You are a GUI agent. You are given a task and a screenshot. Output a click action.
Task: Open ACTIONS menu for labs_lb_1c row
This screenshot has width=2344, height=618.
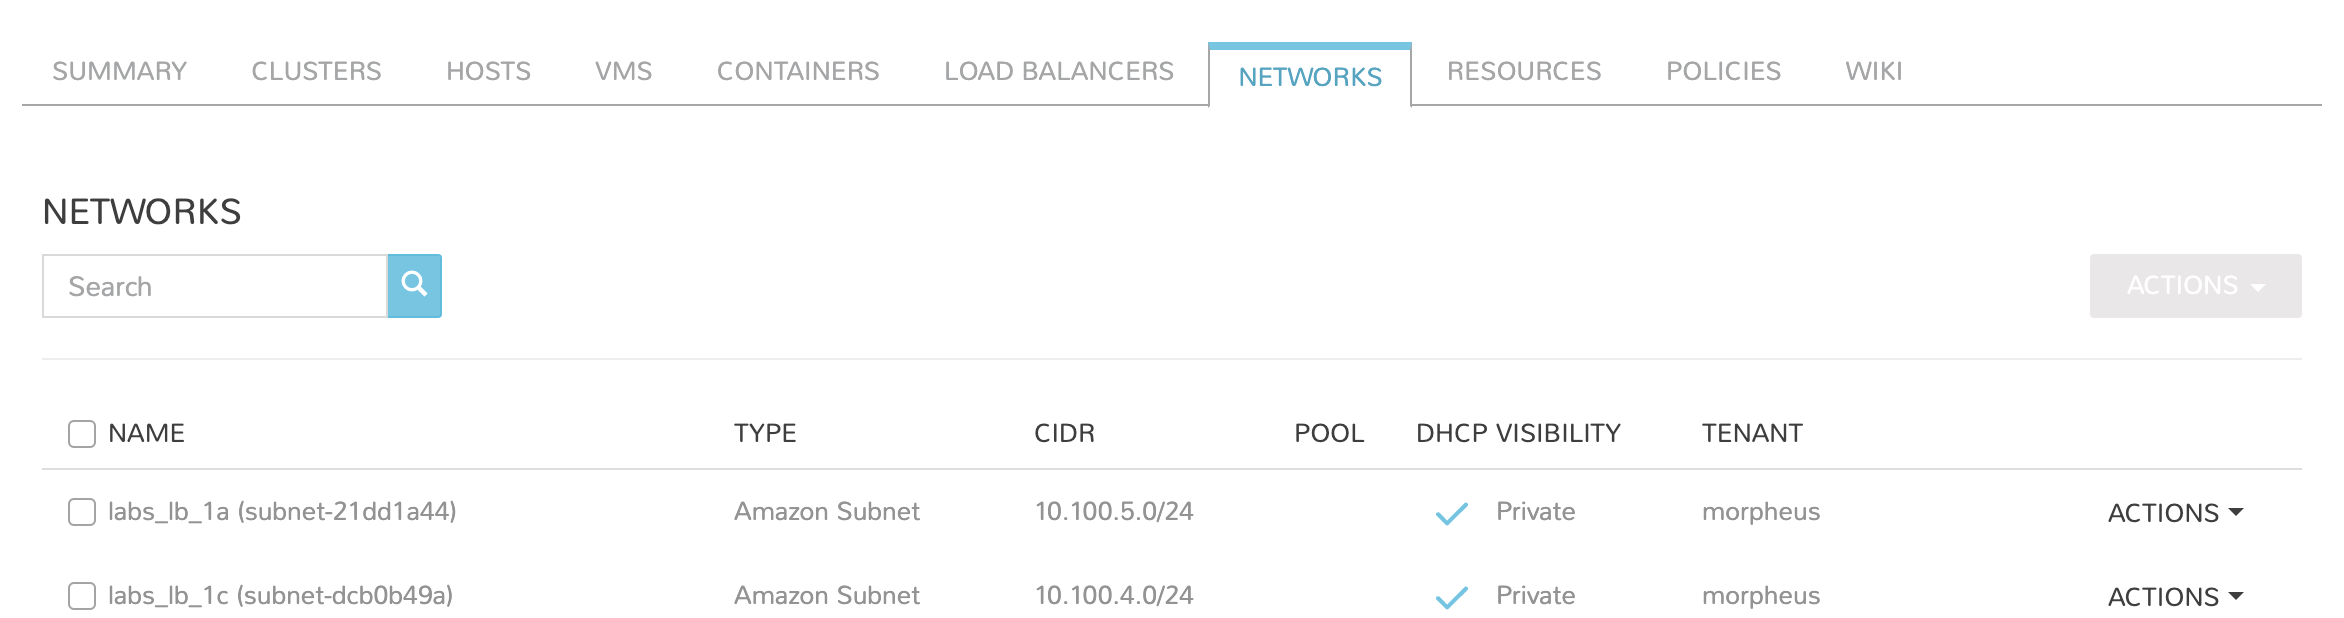click(x=2173, y=595)
